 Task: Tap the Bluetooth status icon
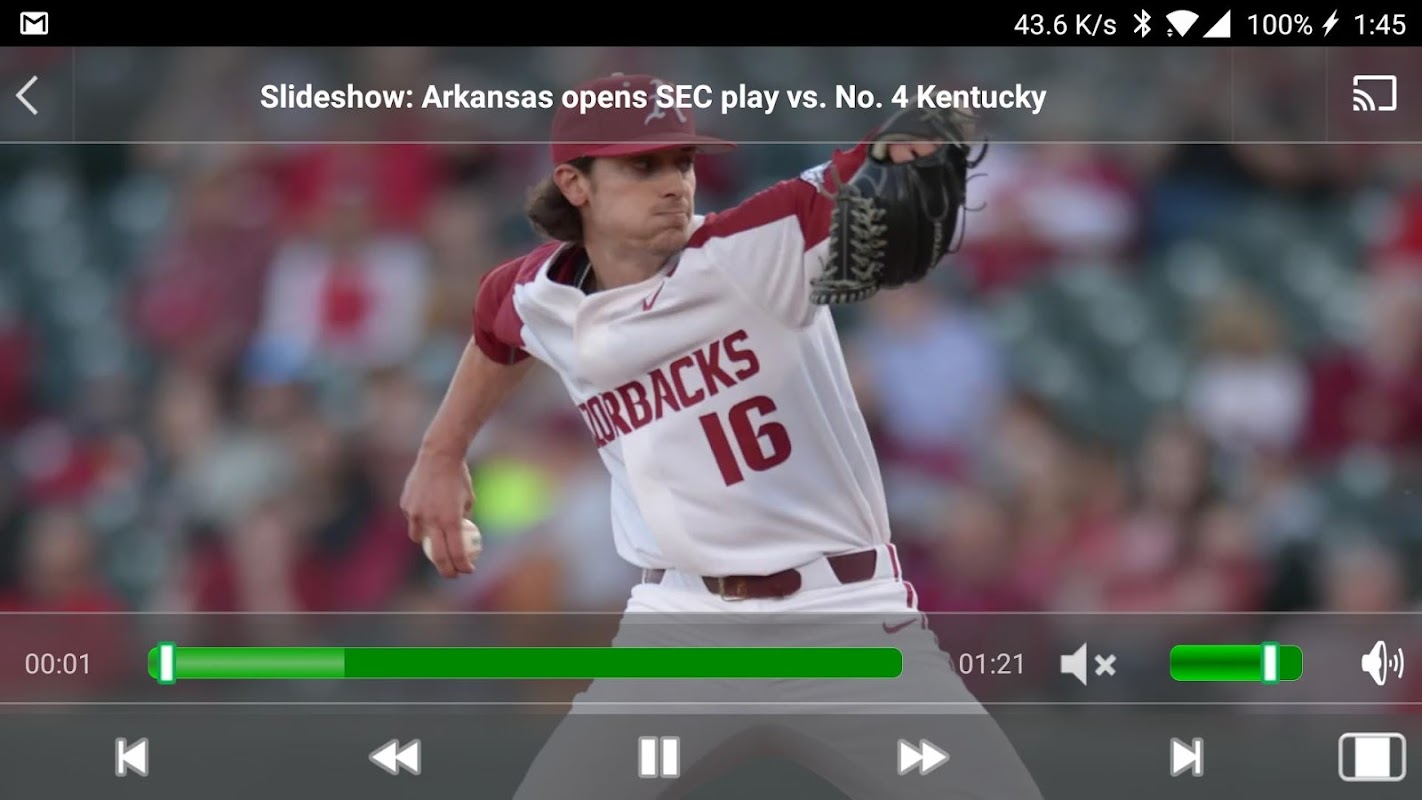(x=1141, y=23)
